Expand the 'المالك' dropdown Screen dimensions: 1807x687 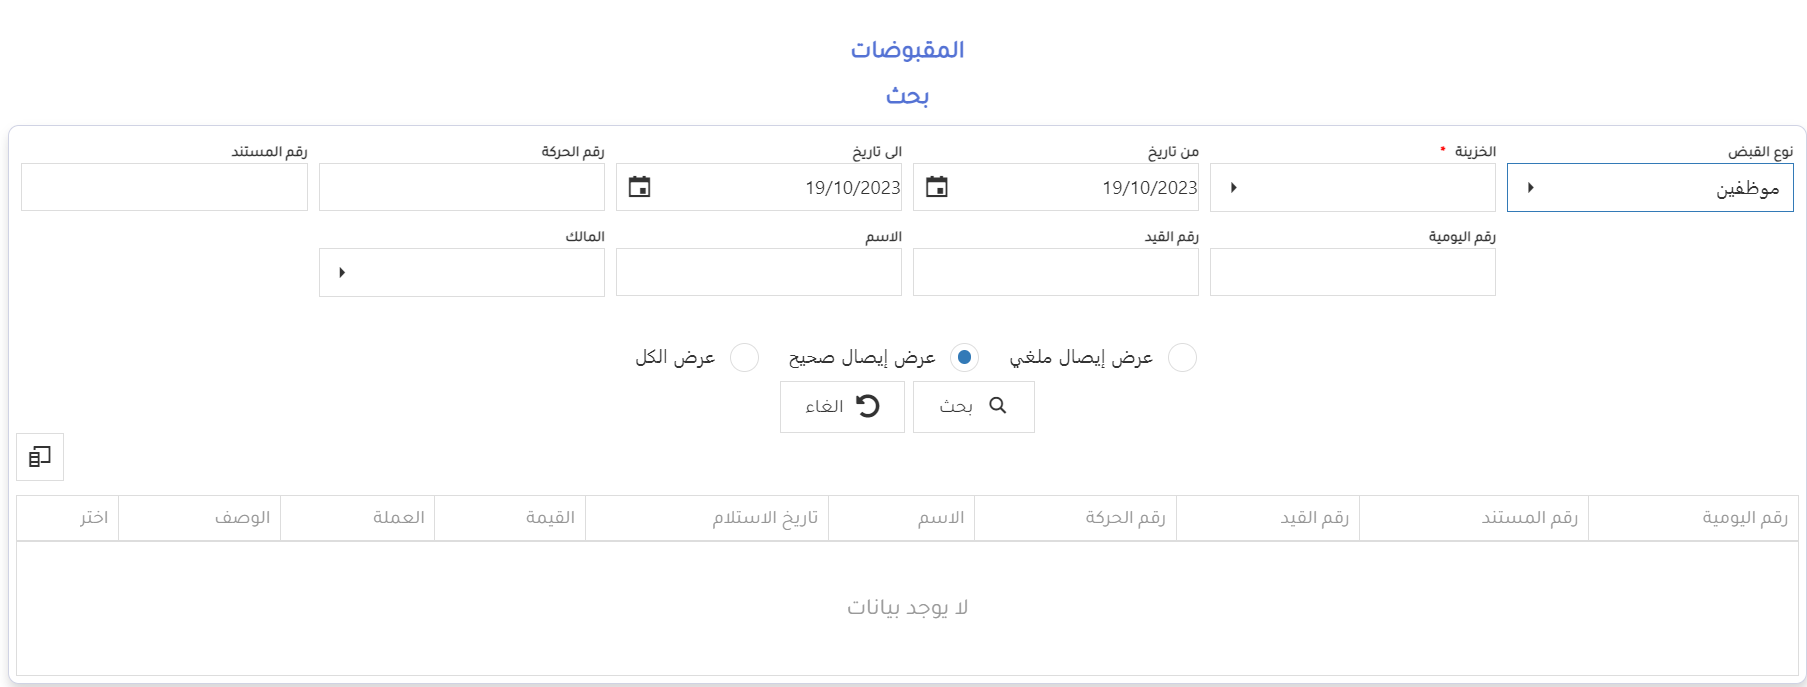click(x=342, y=273)
